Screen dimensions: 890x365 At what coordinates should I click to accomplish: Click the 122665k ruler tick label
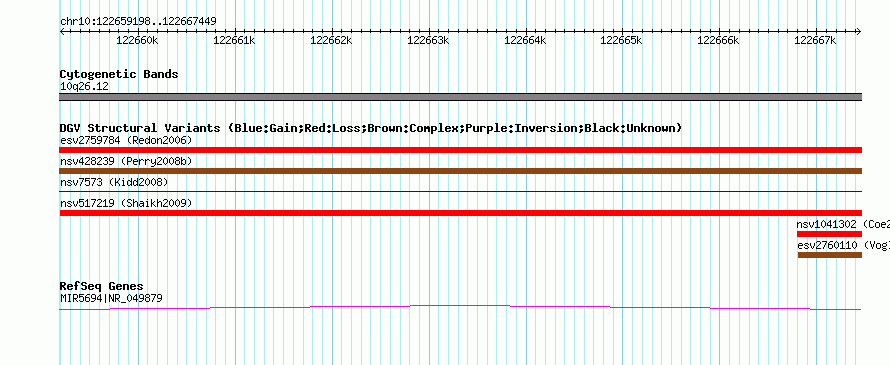coord(622,41)
